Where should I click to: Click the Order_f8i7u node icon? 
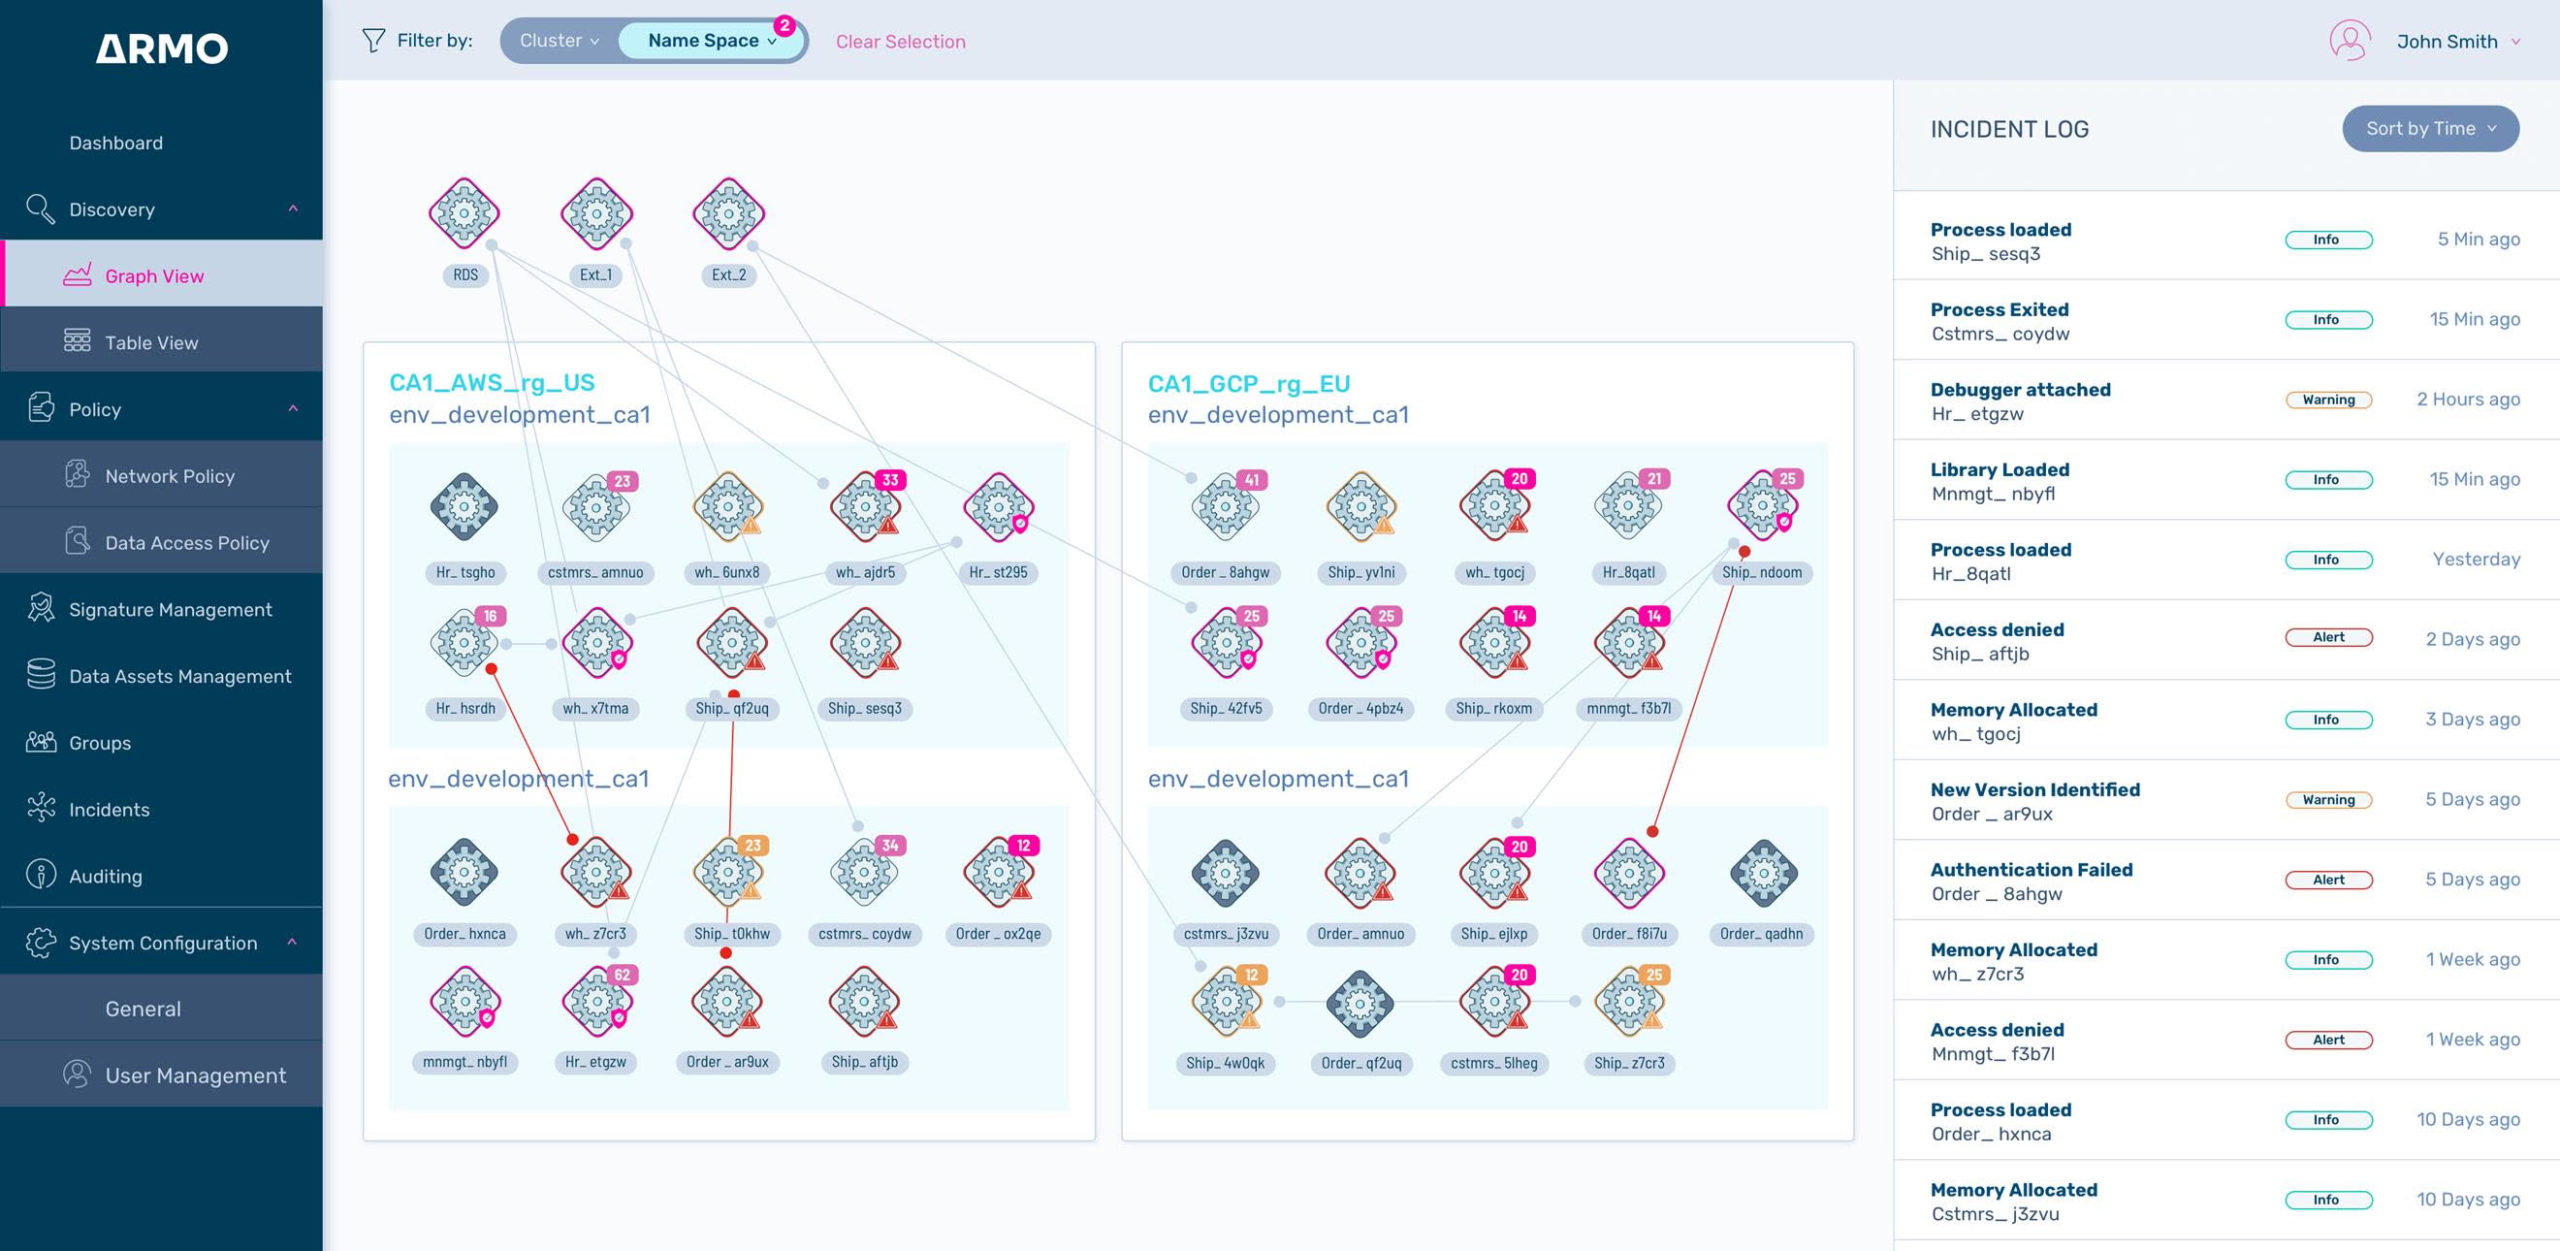coord(1630,872)
